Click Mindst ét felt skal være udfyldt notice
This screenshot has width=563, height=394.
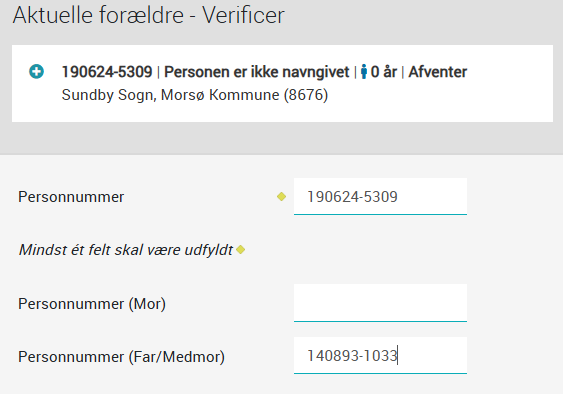[x=126, y=250]
